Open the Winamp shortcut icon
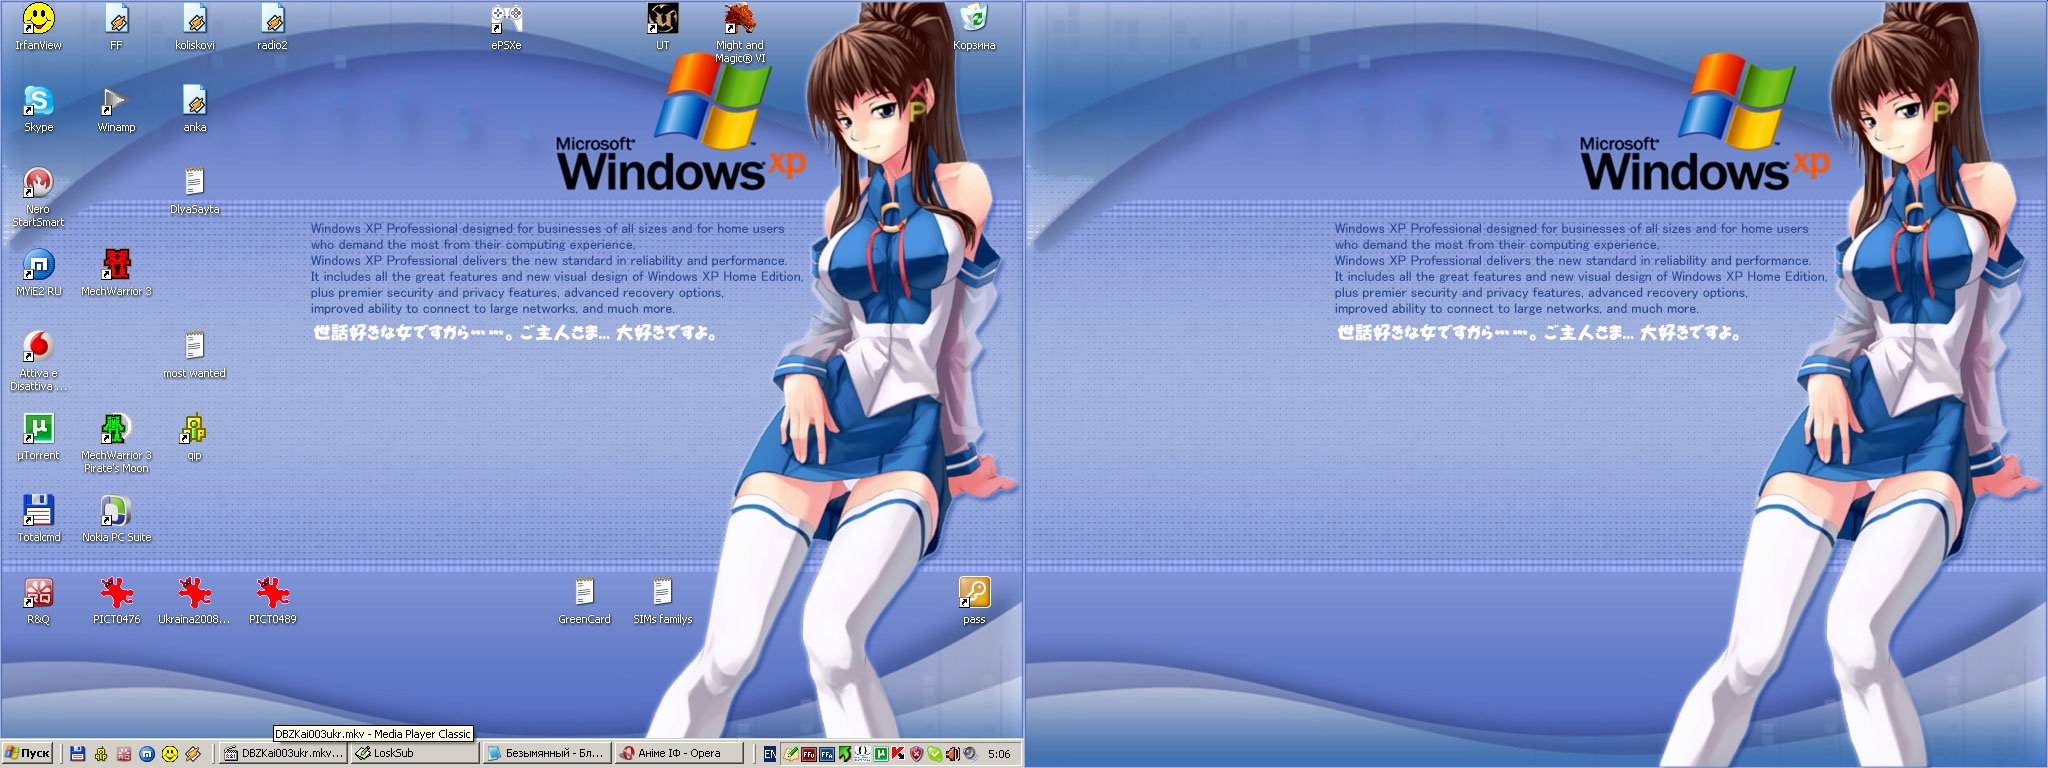The height and width of the screenshot is (768, 2048). click(x=116, y=102)
